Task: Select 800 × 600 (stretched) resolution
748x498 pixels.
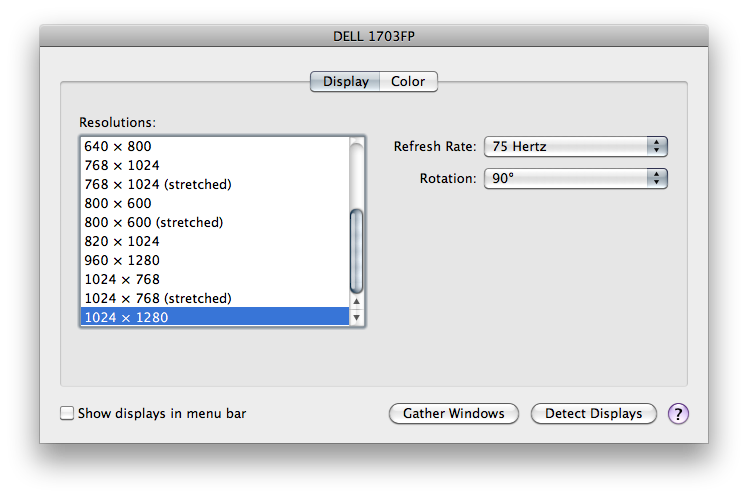Action: [215, 223]
